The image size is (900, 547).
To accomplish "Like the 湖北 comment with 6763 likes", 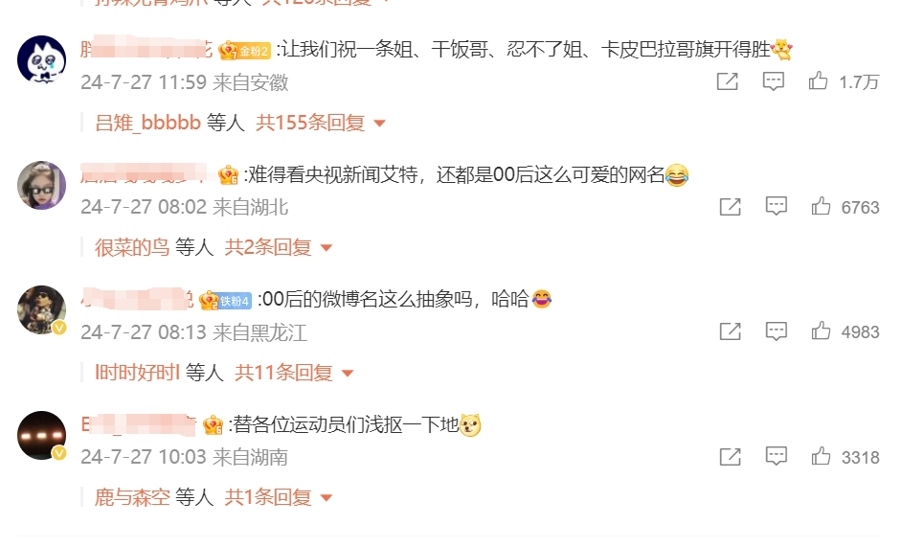I will tap(821, 206).
